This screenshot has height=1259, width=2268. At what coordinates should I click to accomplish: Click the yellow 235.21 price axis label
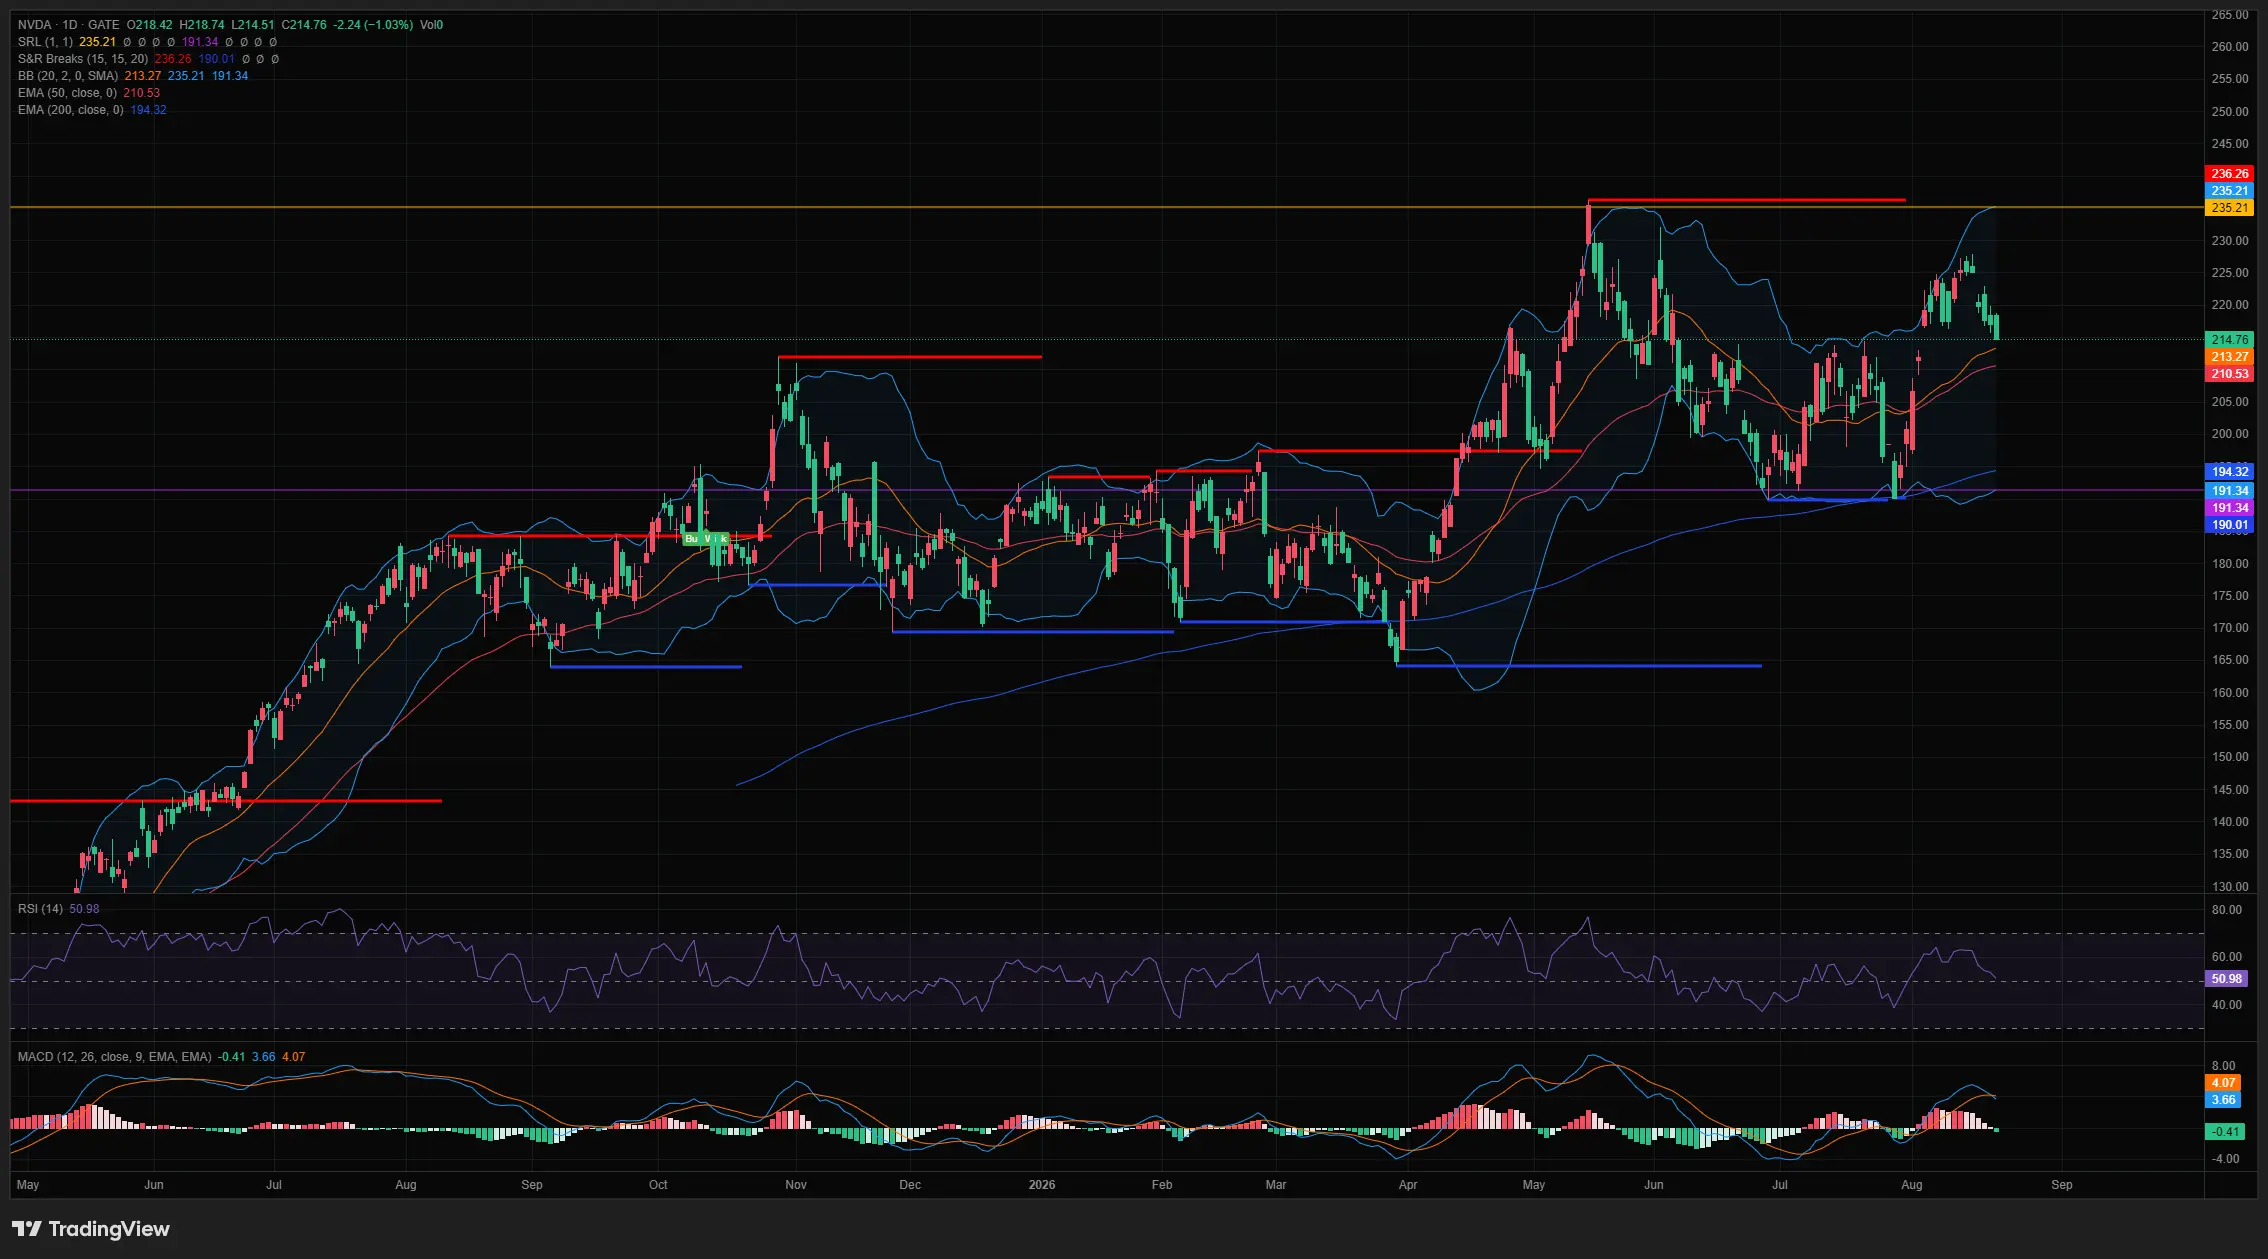[x=2230, y=208]
